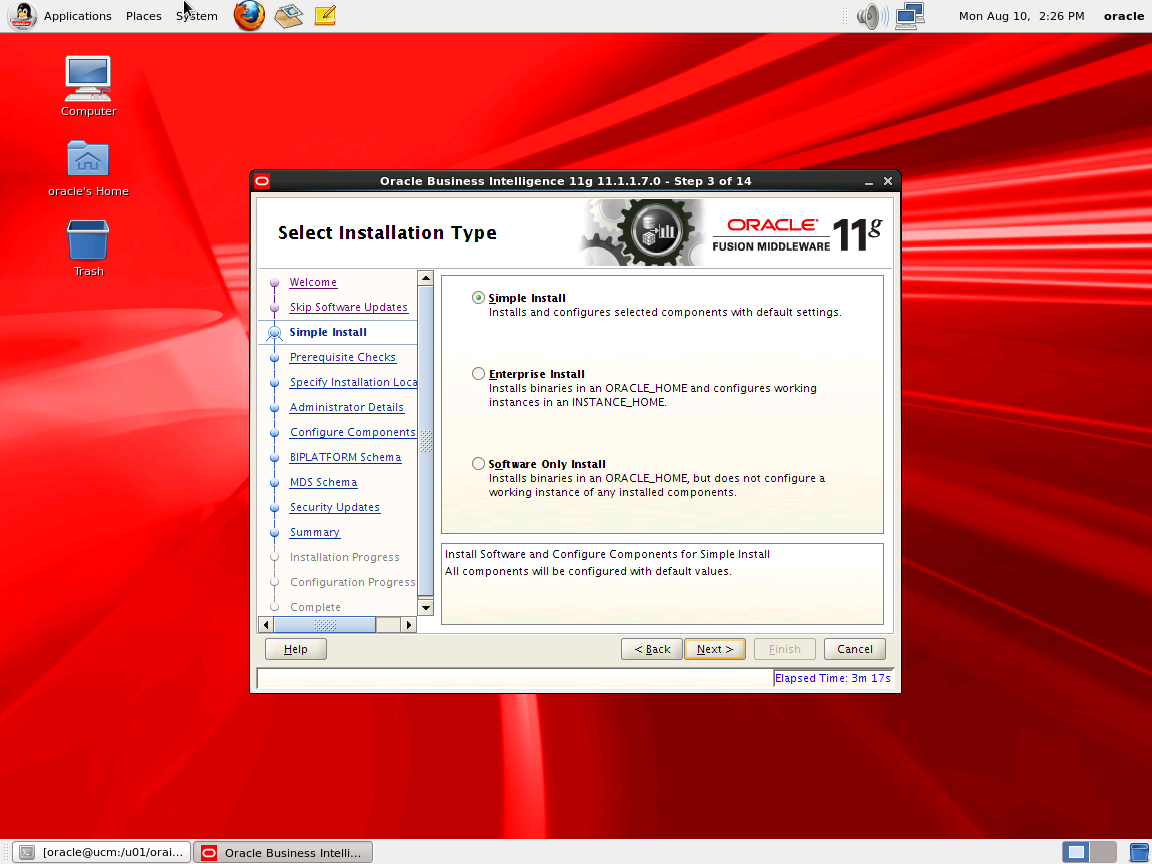The image size is (1152, 864).
Task: Open the Computer desktop icon
Action: pyautogui.click(x=88, y=87)
